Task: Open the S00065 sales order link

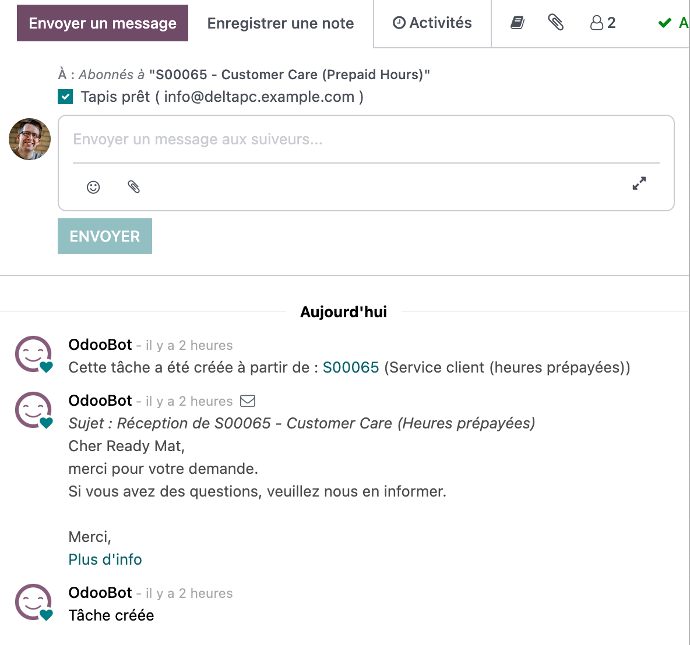Action: 350,367
